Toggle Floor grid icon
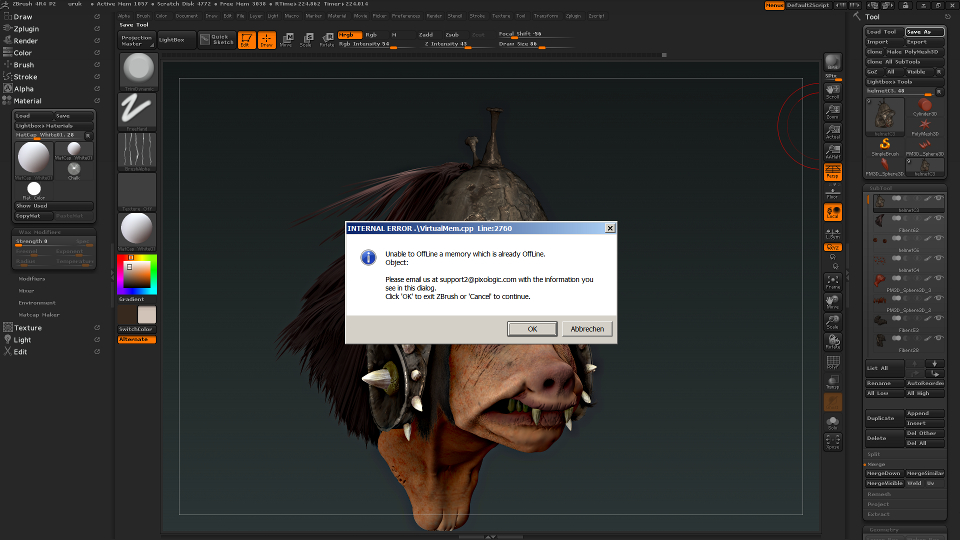This screenshot has height=540, width=960. coord(833,192)
